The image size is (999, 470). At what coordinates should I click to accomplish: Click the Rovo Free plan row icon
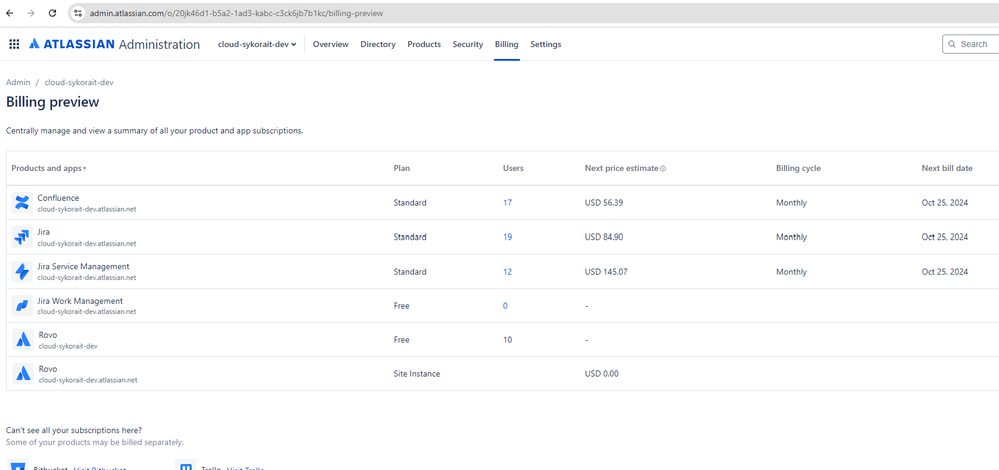(22, 340)
